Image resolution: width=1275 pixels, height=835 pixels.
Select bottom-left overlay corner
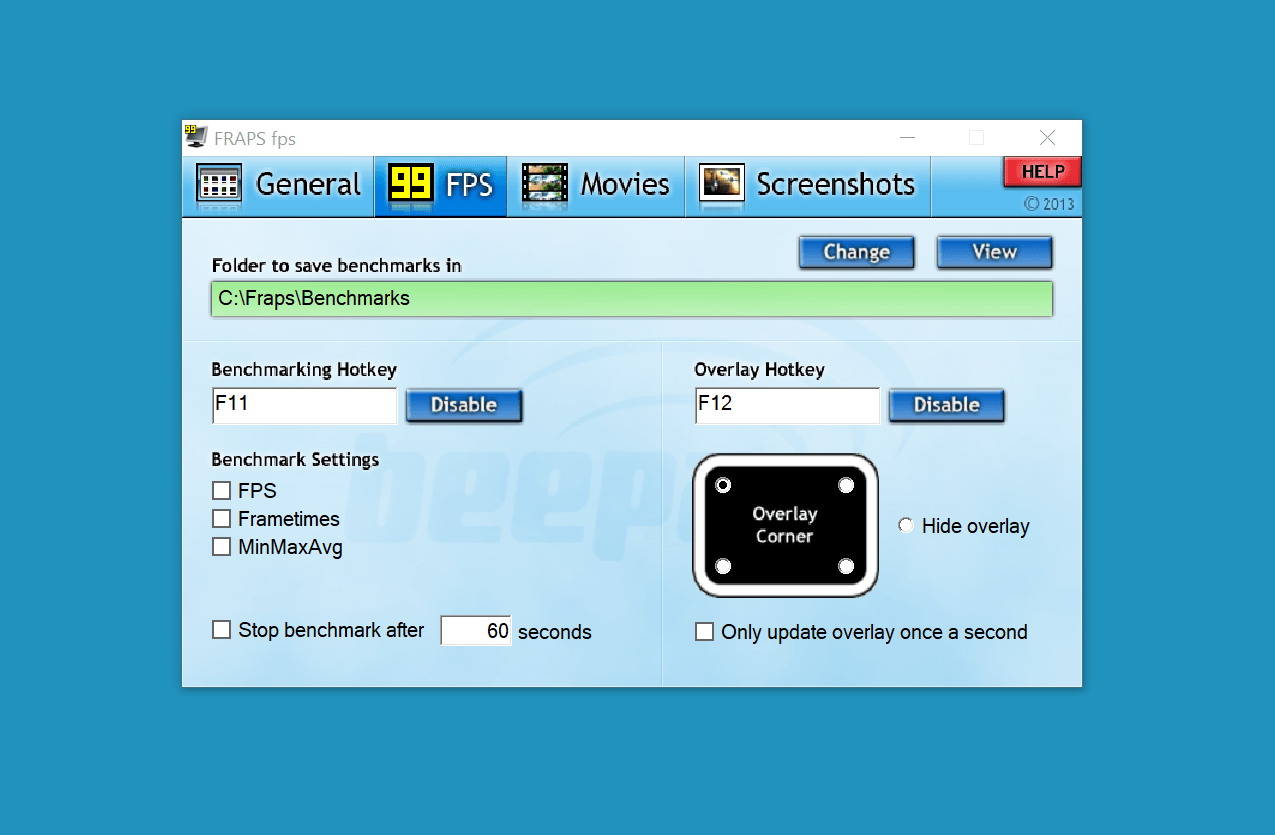(x=723, y=567)
